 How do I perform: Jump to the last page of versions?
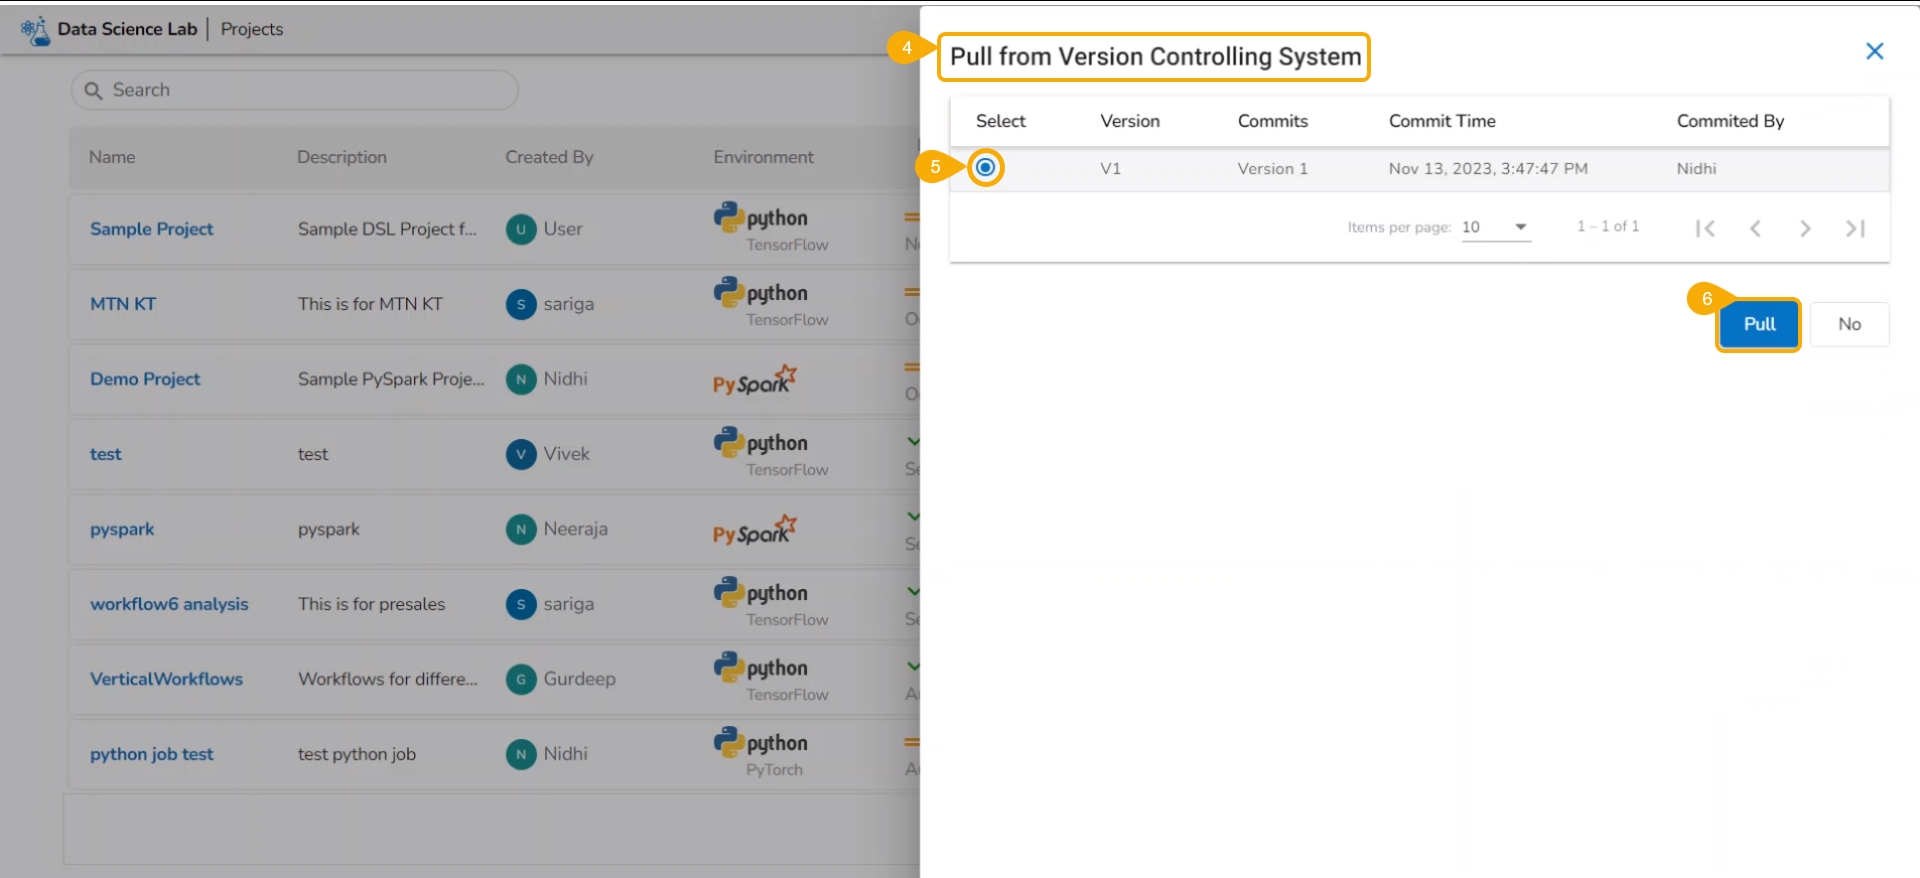[1855, 228]
